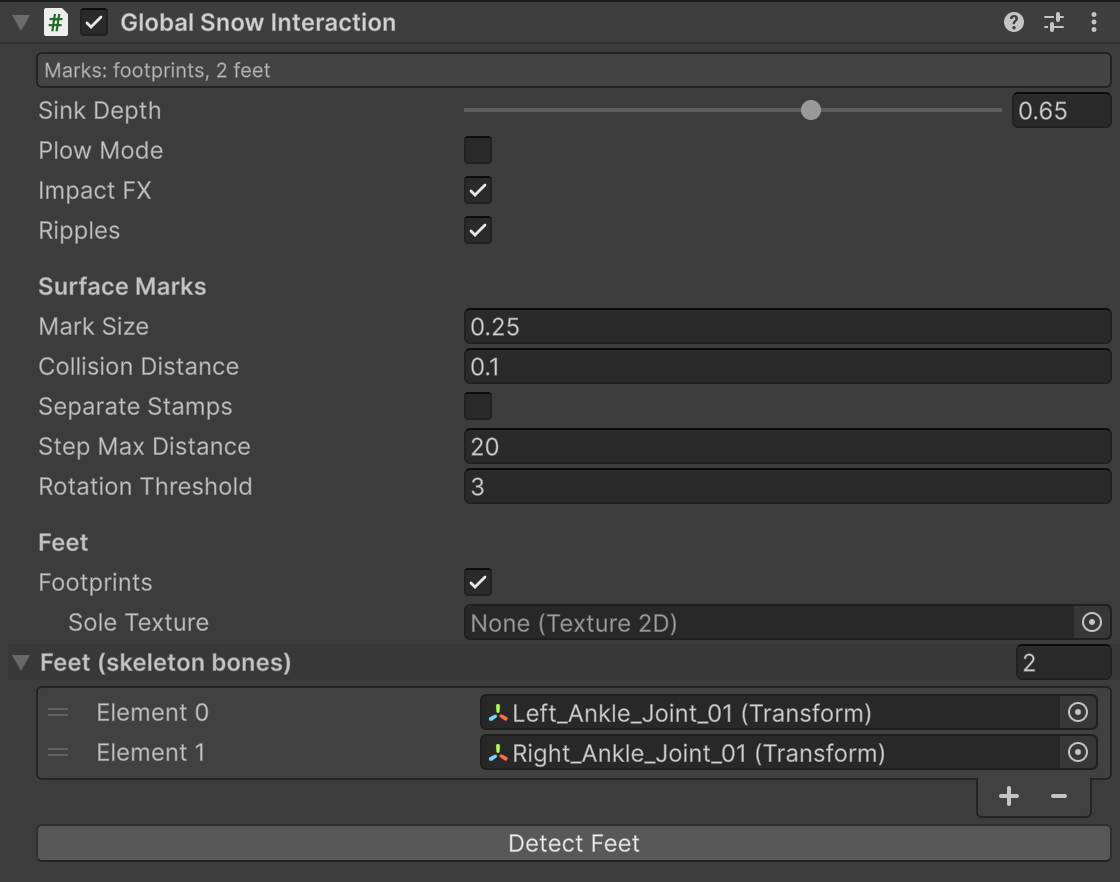Click the Global Snow Interaction title
1120x882 pixels.
point(258,22)
